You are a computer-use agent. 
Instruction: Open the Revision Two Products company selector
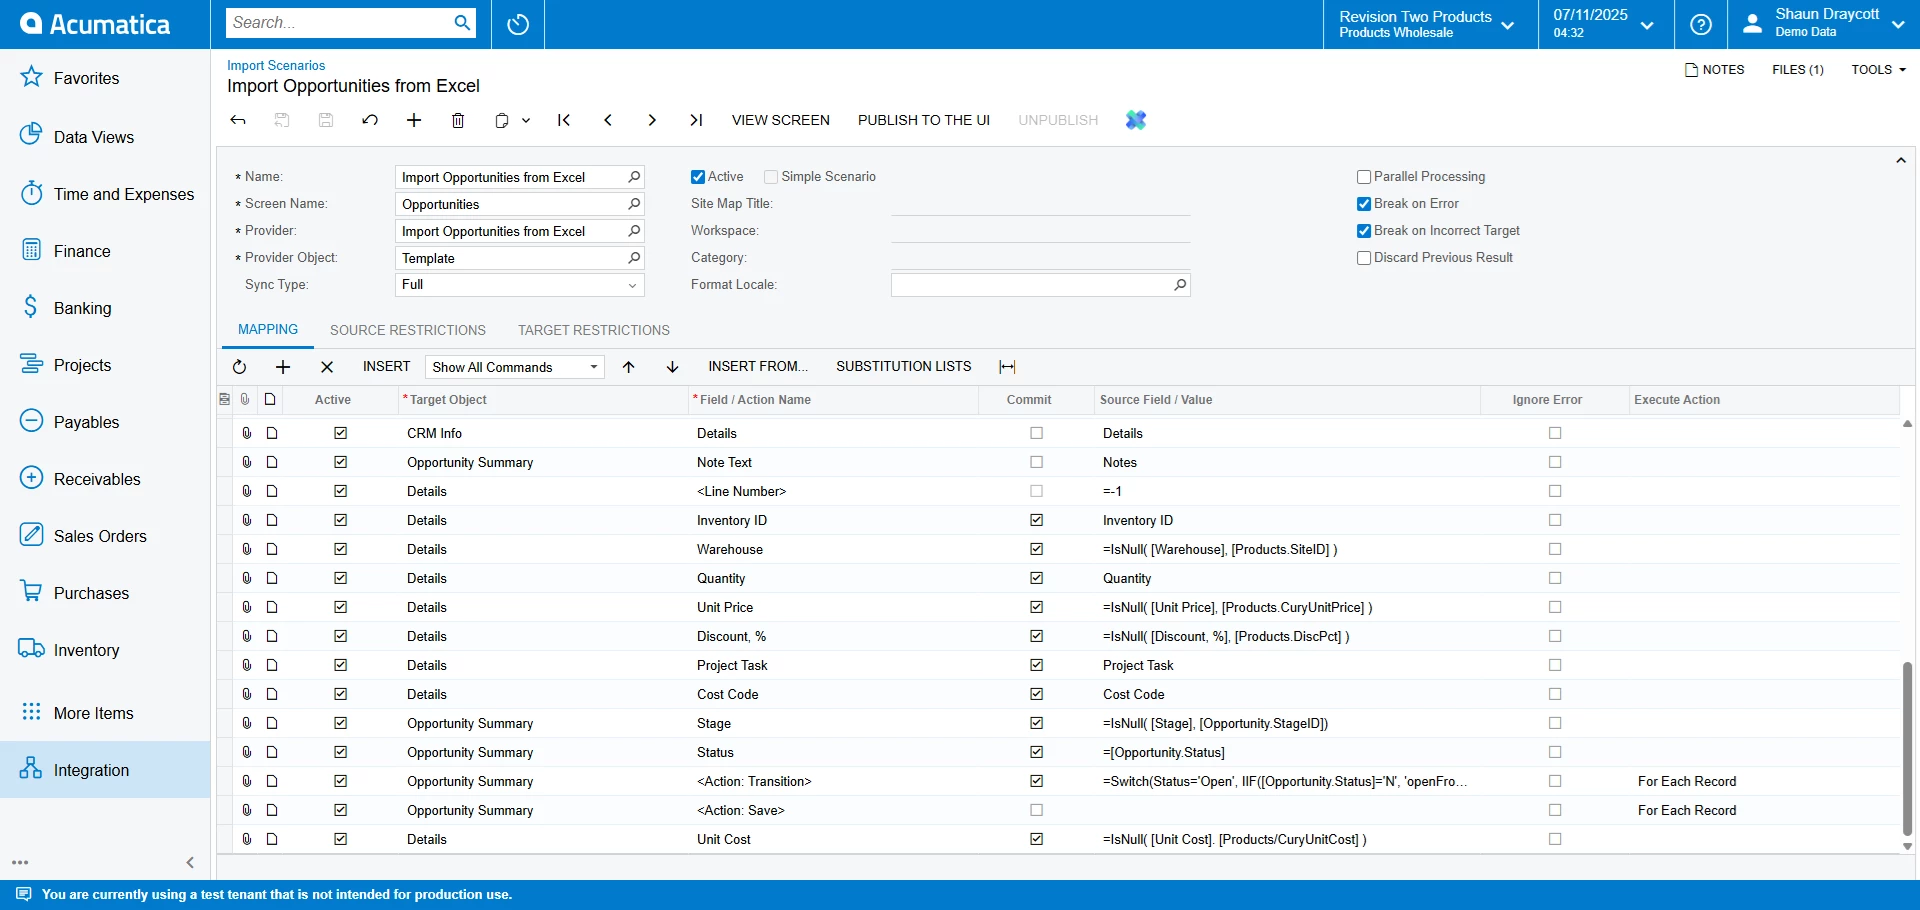tap(1427, 24)
